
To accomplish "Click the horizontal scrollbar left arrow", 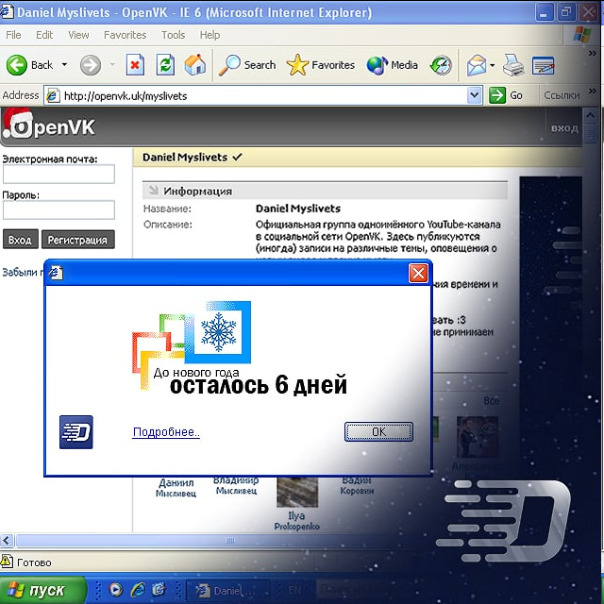I will [7, 540].
